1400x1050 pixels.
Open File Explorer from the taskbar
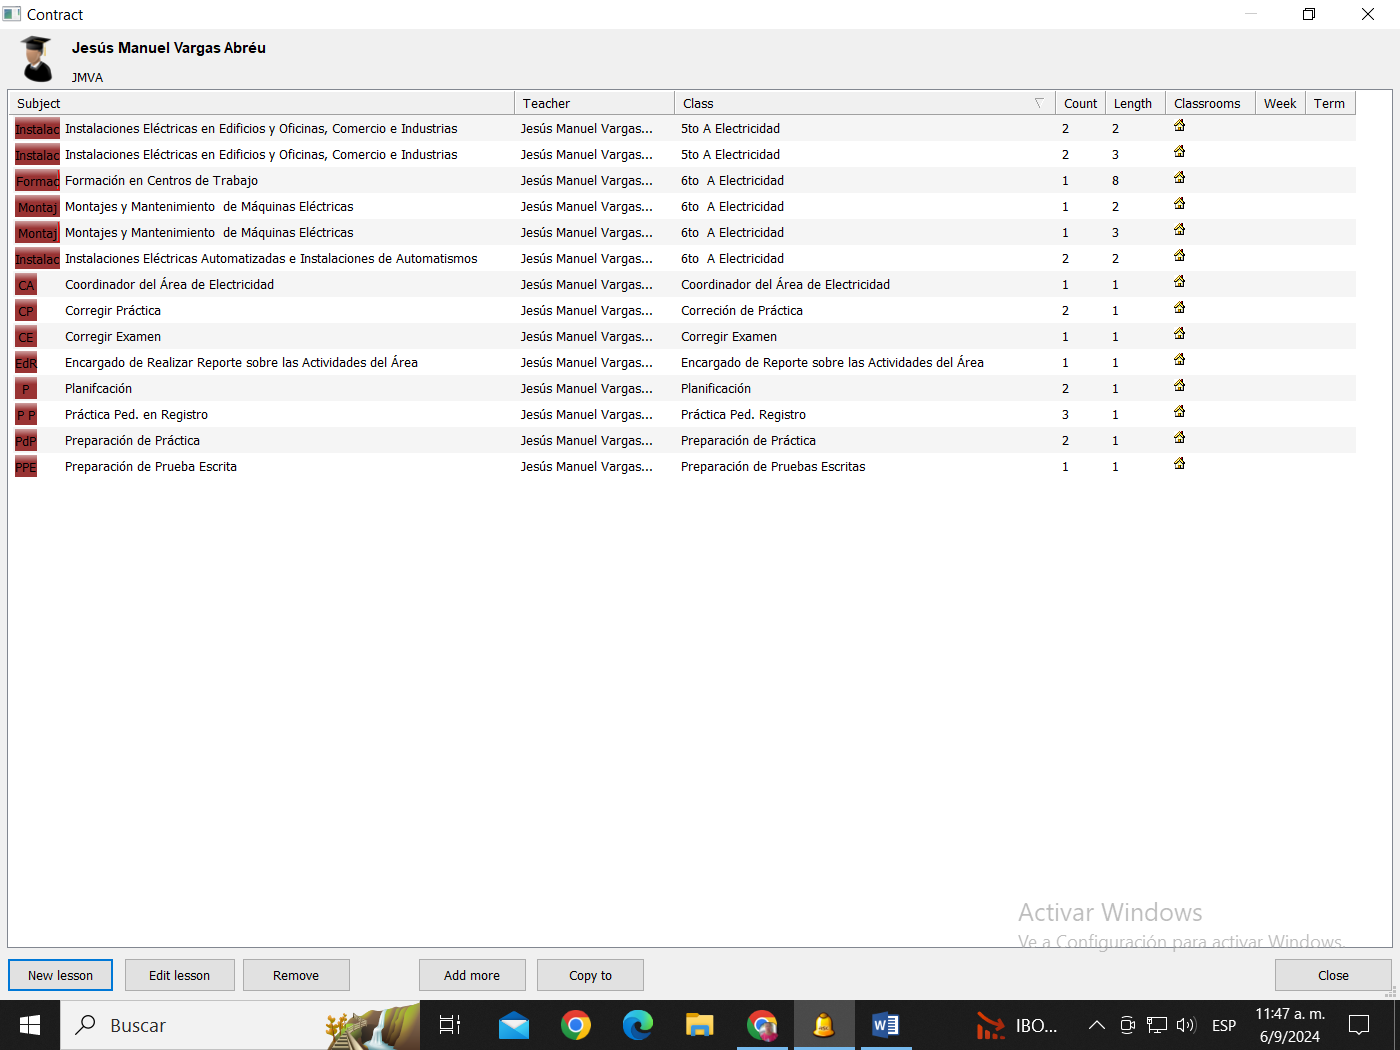pos(700,1025)
